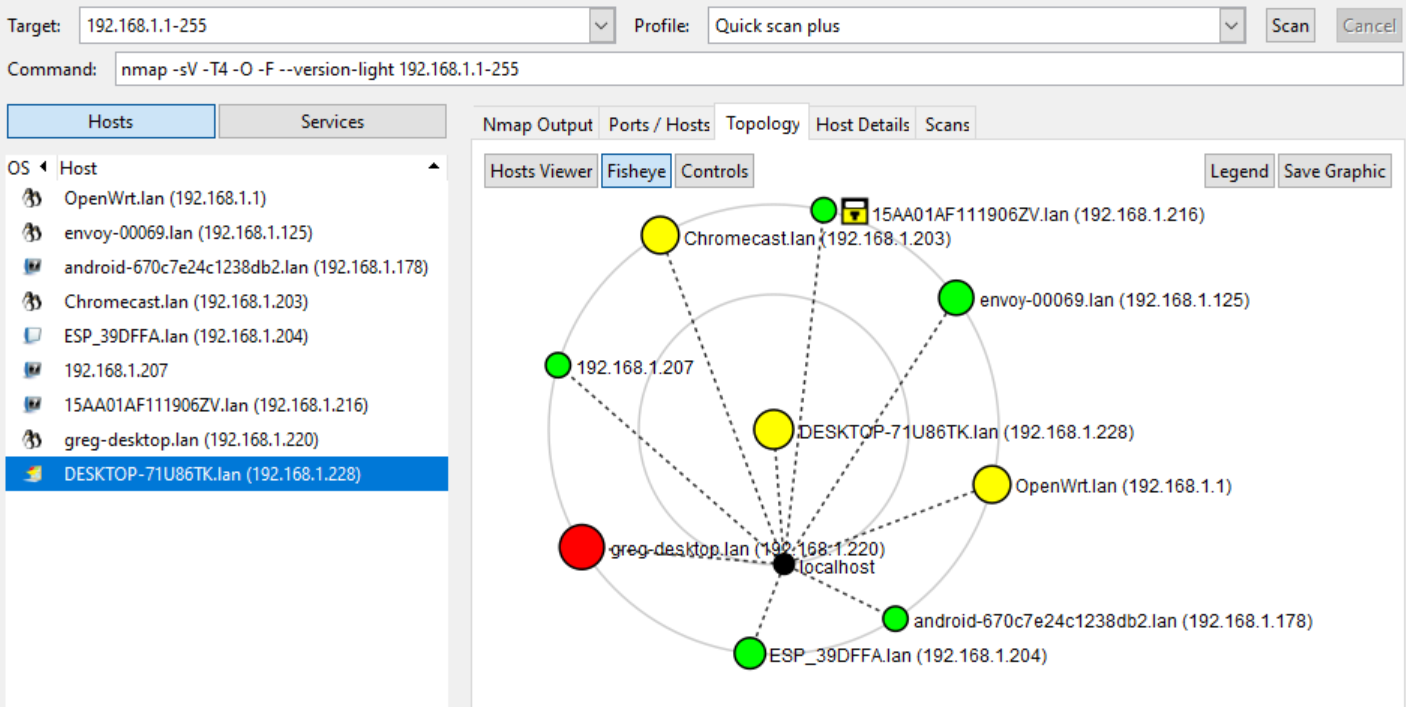
Task: Open the Profile selection dropdown
Action: pyautogui.click(x=1232, y=25)
